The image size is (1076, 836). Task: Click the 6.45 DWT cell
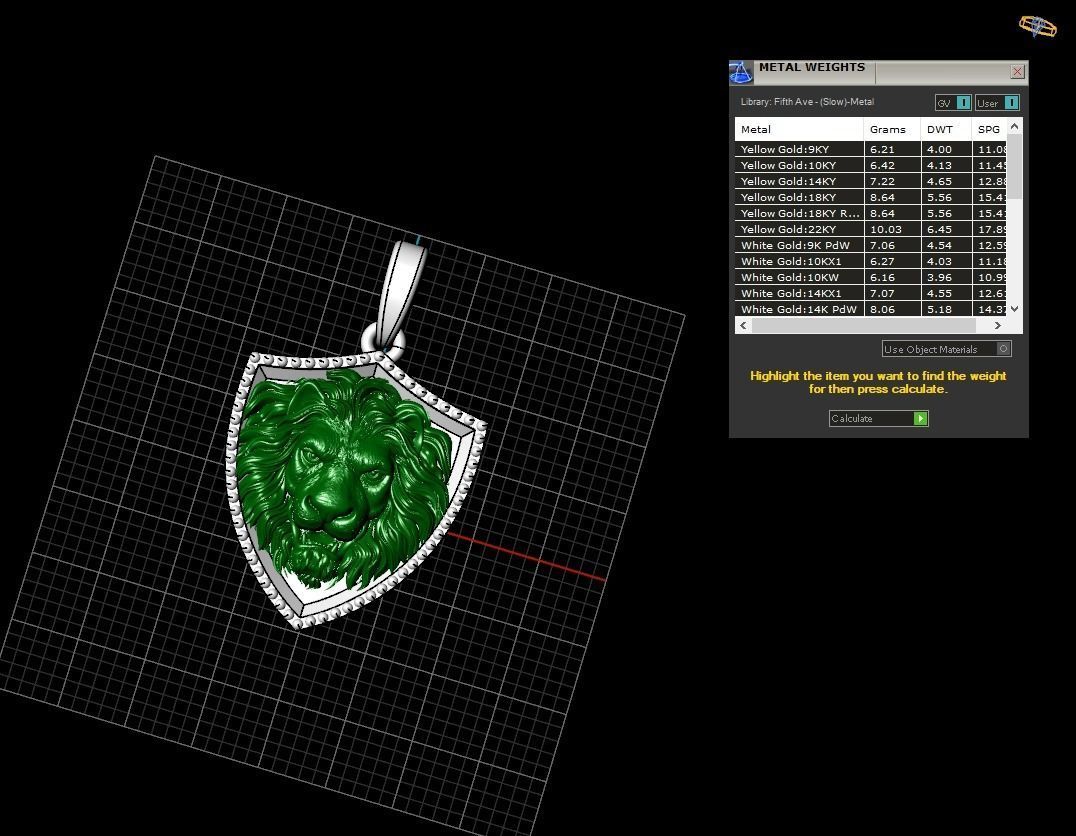946,229
